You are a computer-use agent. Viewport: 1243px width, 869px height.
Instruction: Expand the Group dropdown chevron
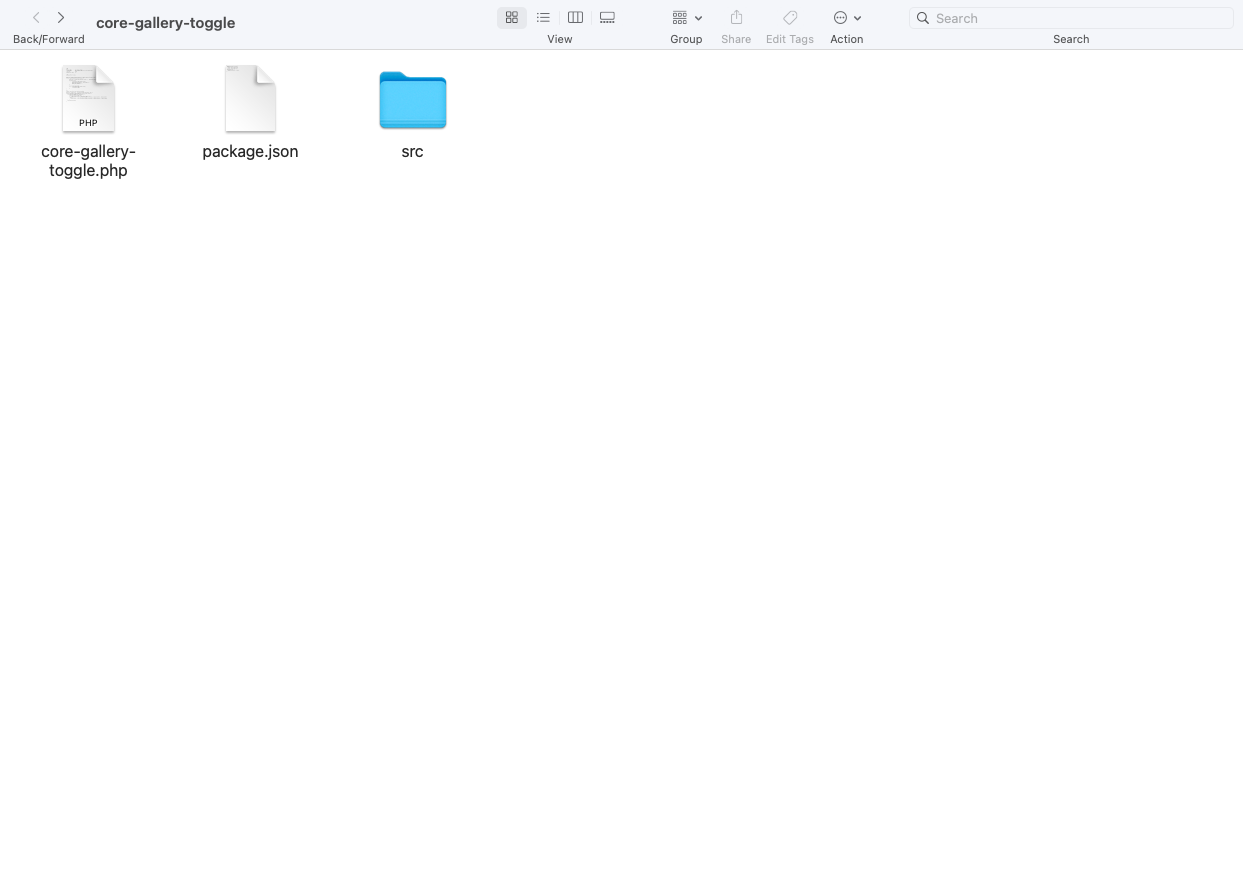pyautogui.click(x=698, y=18)
